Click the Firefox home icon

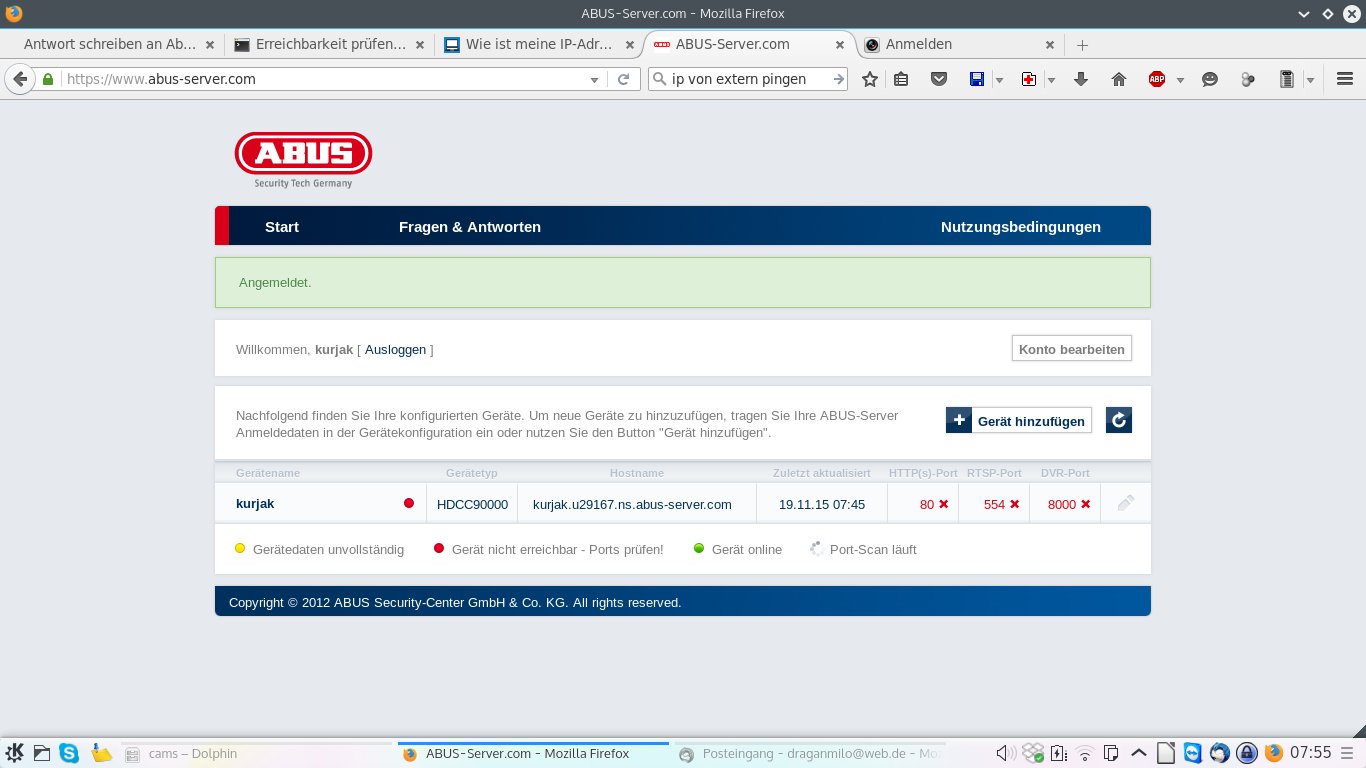1119,79
